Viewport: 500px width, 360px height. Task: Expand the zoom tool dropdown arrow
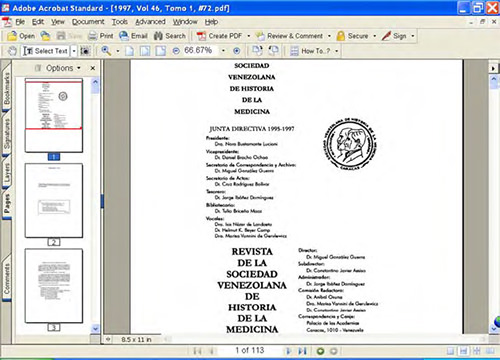(x=118, y=51)
